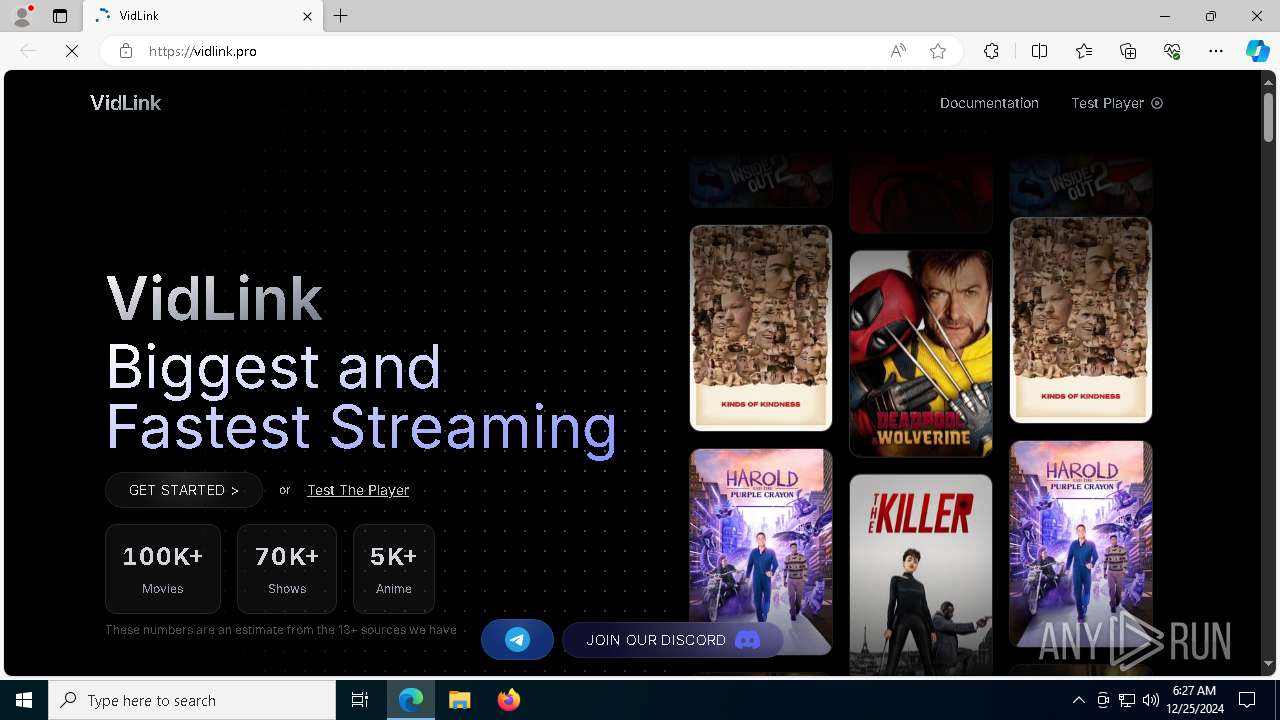The width and height of the screenshot is (1280, 720).
Task: Open Browser essentials heart icon
Action: pyautogui.click(x=1172, y=51)
